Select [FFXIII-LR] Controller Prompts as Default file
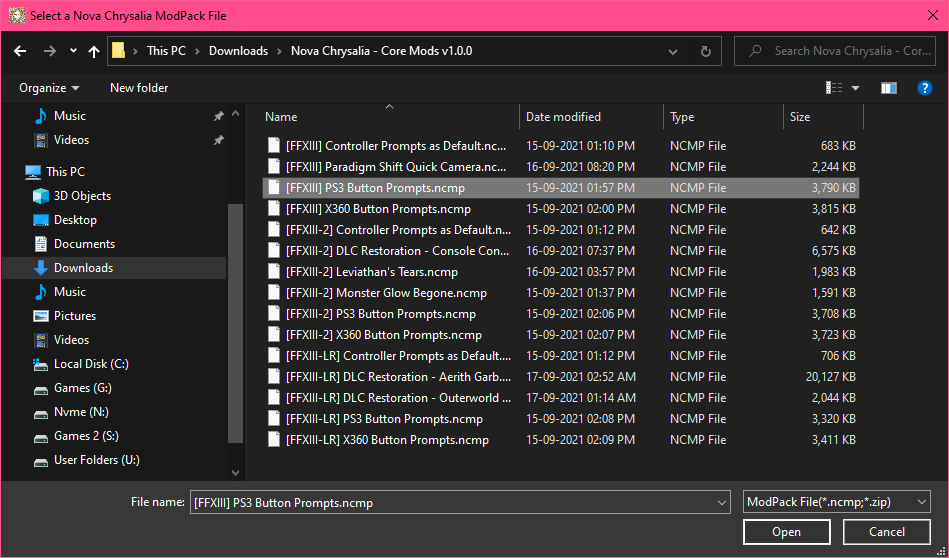 (x=561, y=356)
